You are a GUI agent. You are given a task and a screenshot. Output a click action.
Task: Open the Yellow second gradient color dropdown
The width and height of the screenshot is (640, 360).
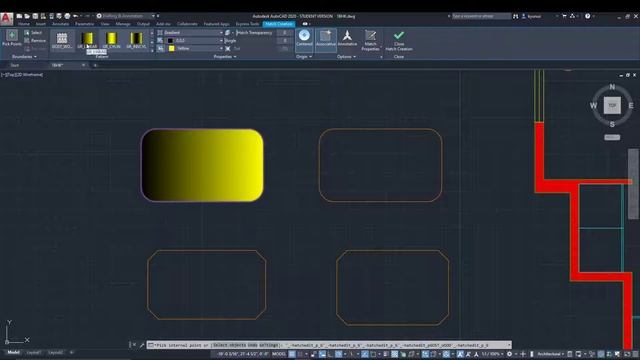(x=193, y=48)
